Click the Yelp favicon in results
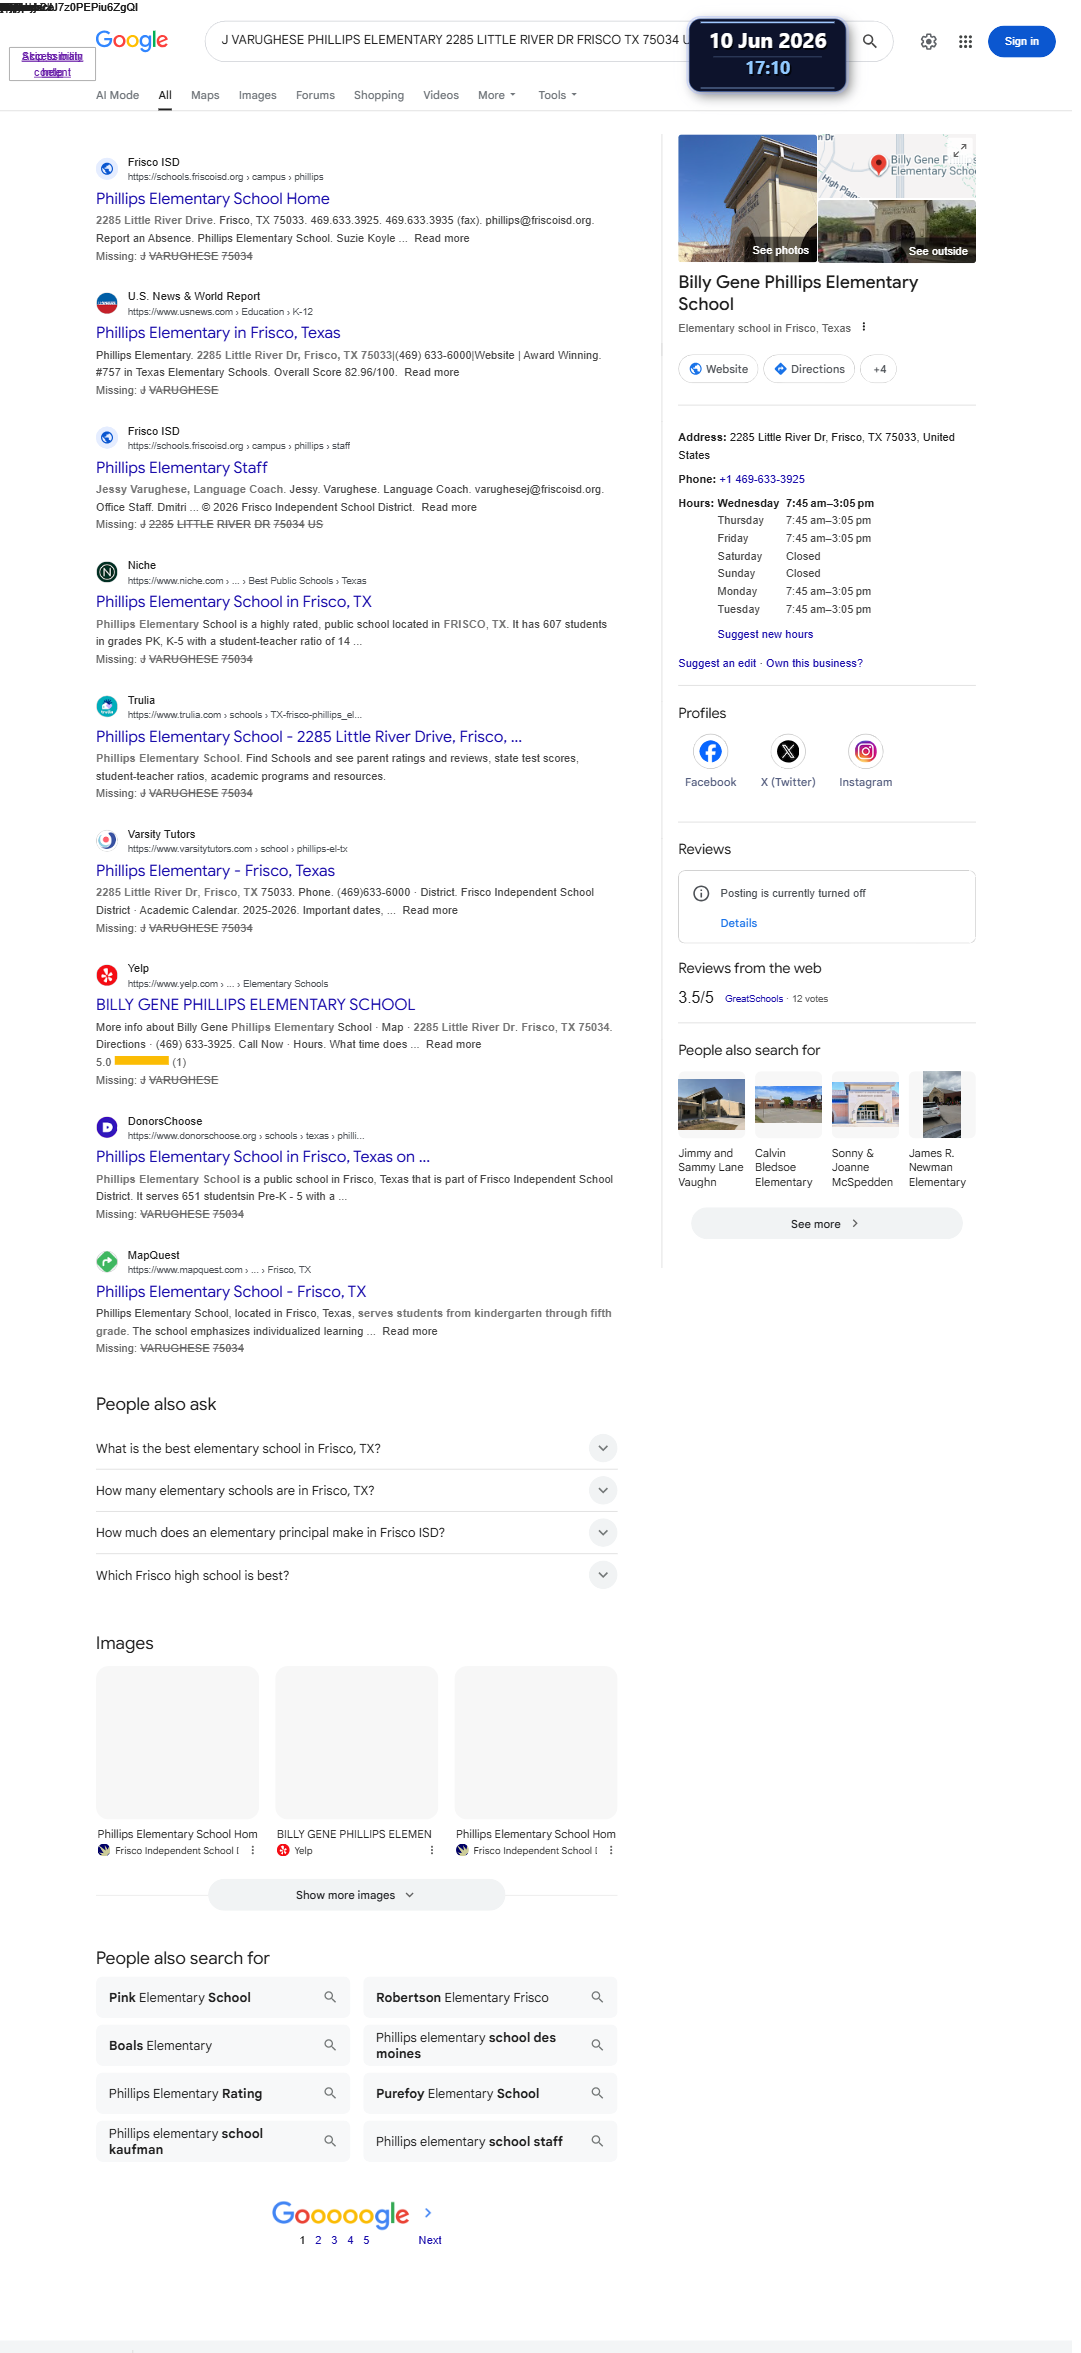This screenshot has width=1081, height=2353. (x=107, y=975)
